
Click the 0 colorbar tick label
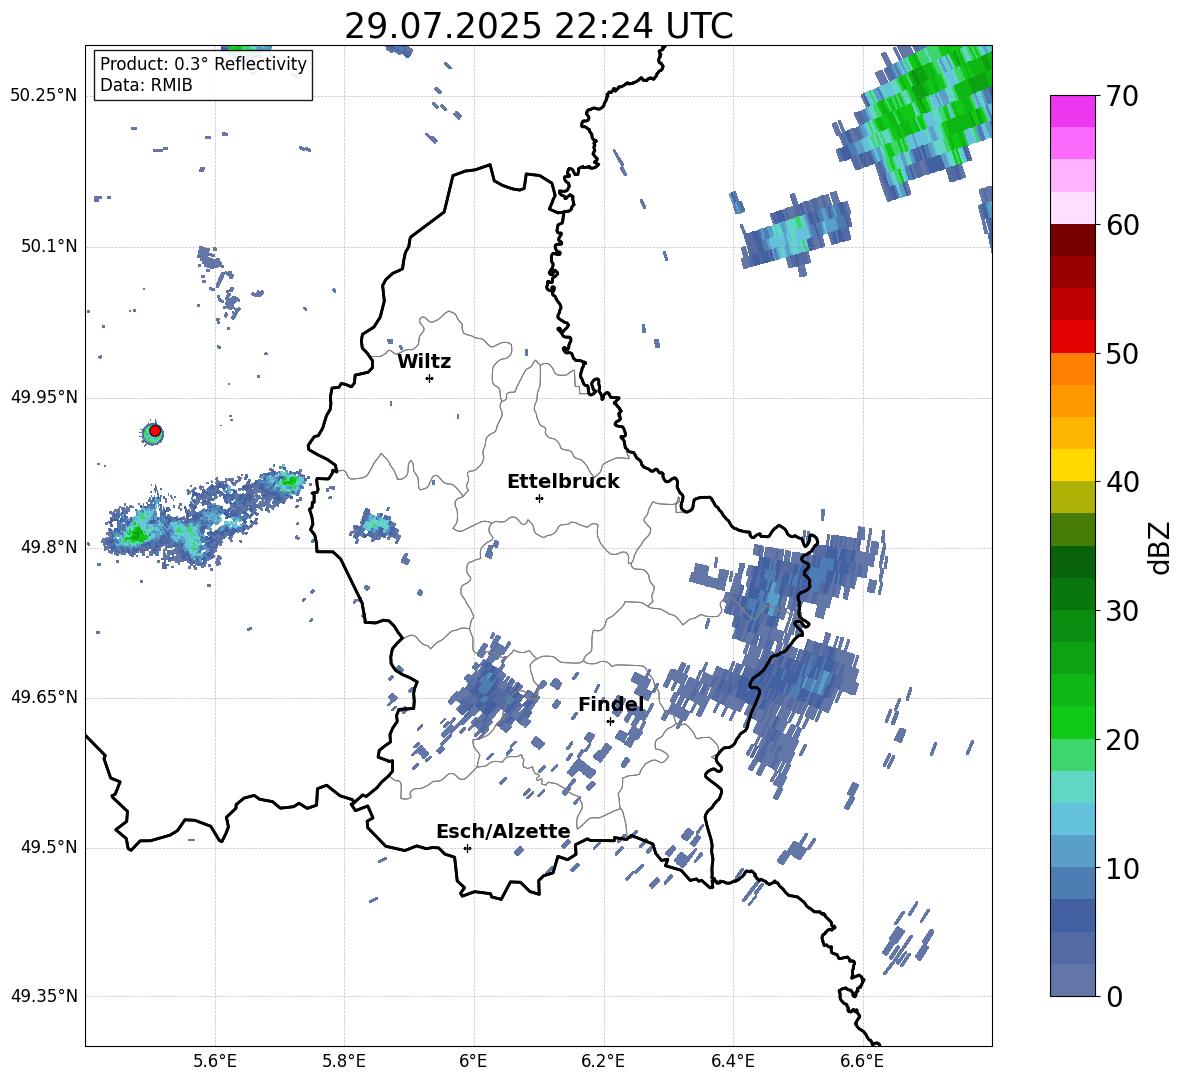[x=1114, y=997]
